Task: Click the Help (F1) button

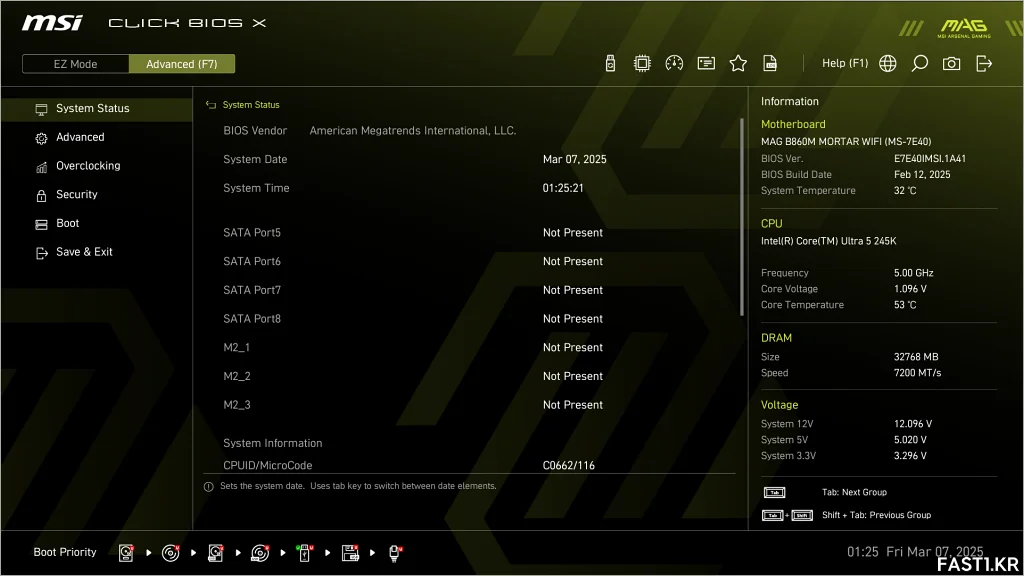Action: point(845,63)
